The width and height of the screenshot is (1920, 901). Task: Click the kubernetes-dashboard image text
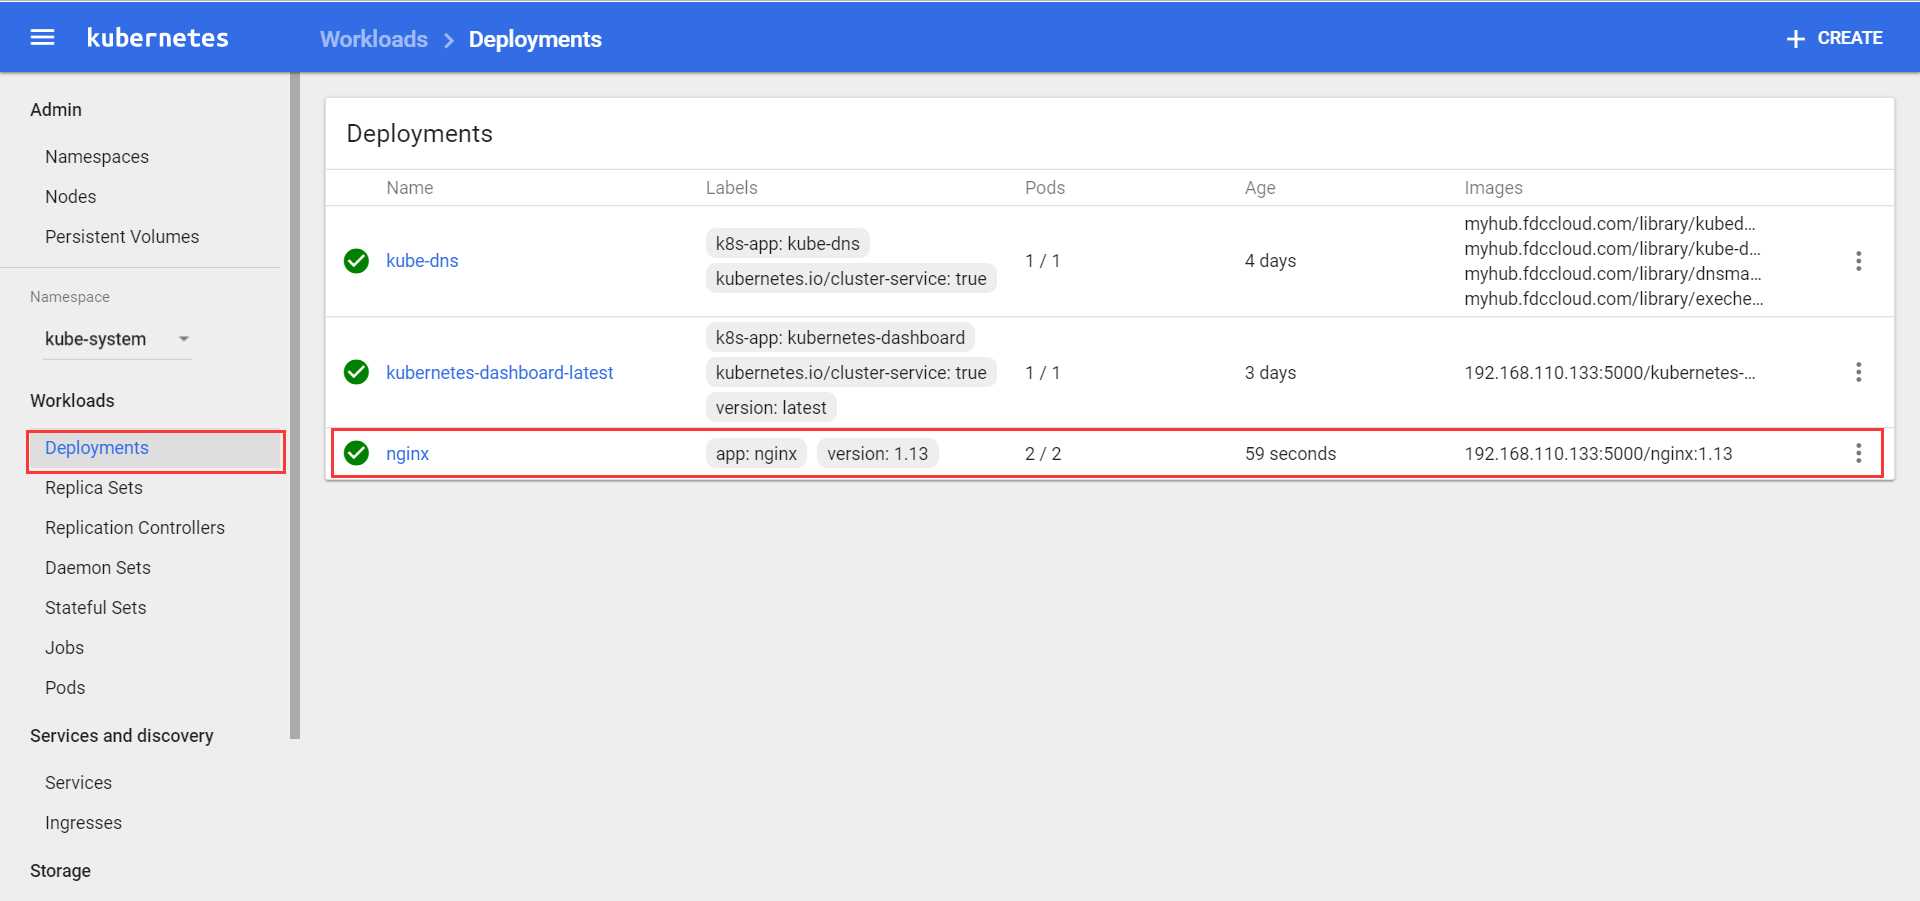(1610, 373)
